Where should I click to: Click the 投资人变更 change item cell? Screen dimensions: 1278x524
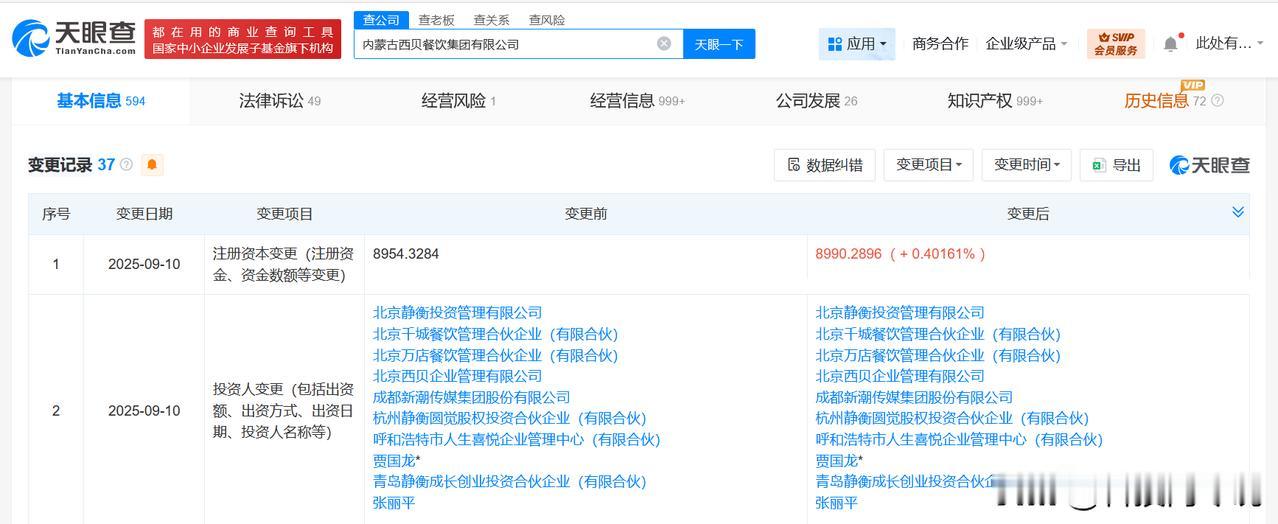click(284, 410)
